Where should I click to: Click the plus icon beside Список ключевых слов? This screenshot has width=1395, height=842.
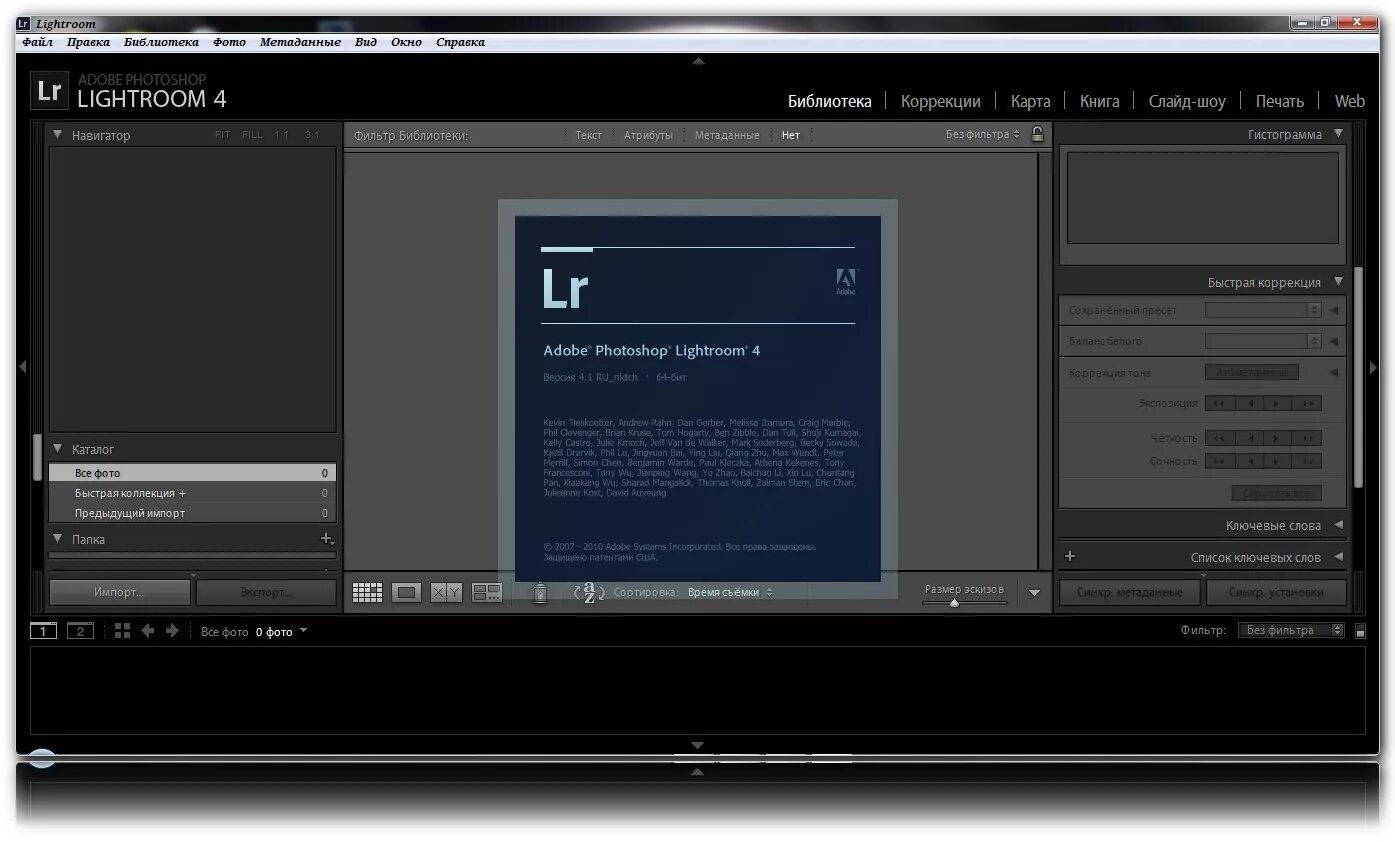(1069, 556)
